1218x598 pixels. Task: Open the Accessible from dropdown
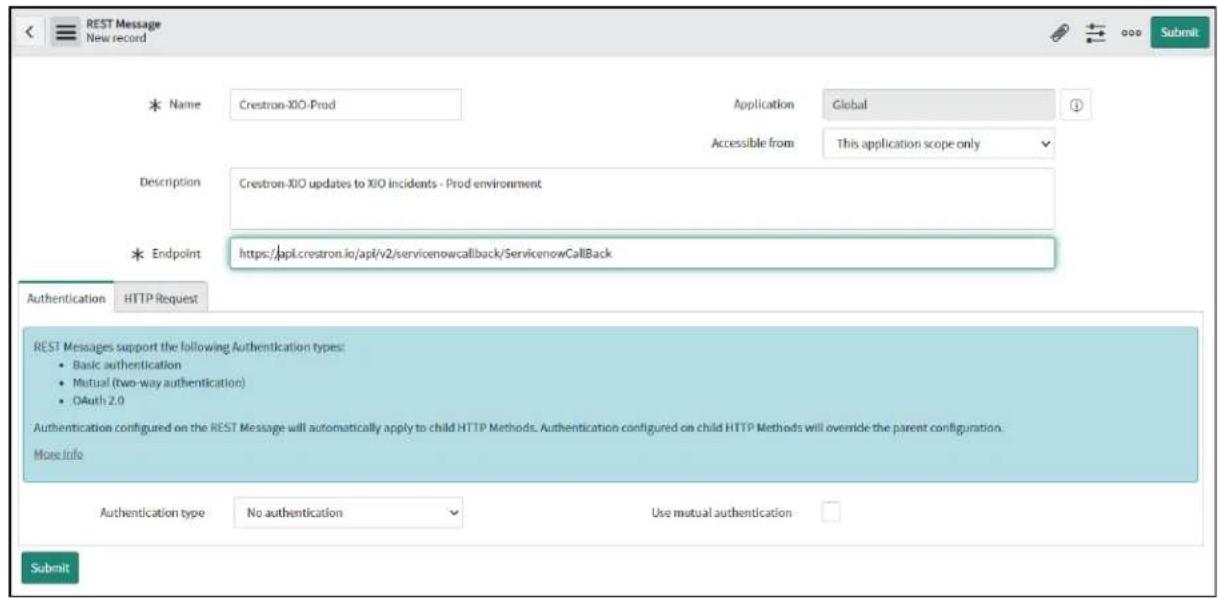click(x=938, y=144)
